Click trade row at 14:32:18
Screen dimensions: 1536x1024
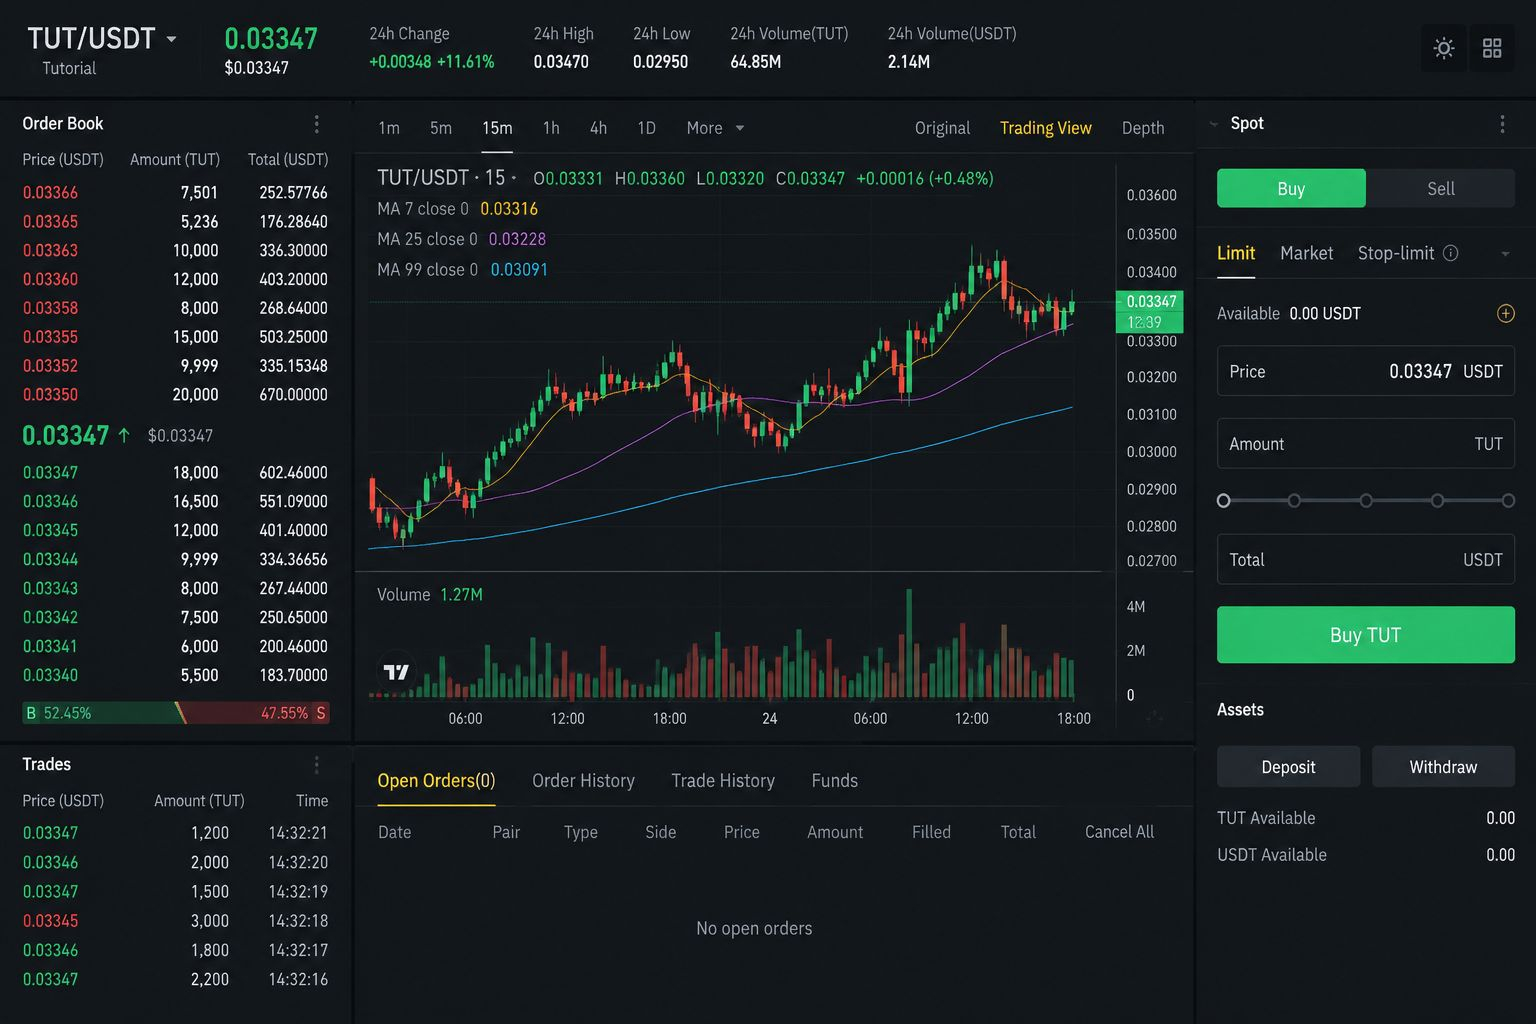coord(175,921)
